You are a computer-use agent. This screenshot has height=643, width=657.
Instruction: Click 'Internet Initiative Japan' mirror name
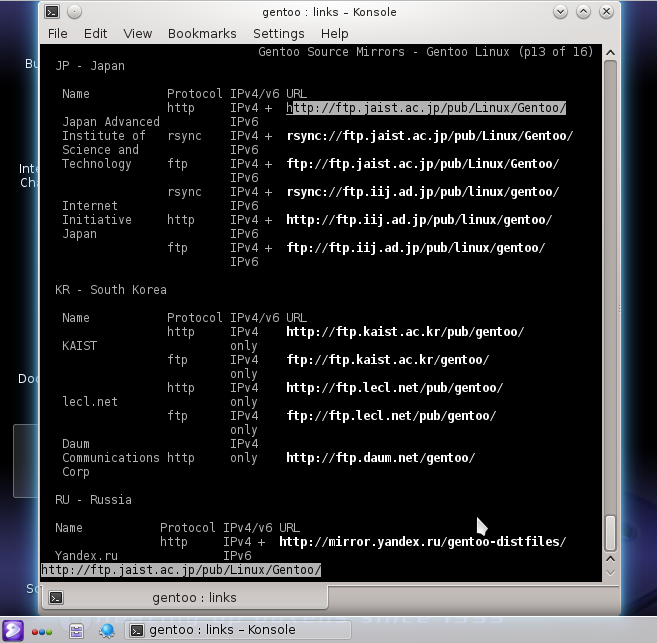[97, 219]
